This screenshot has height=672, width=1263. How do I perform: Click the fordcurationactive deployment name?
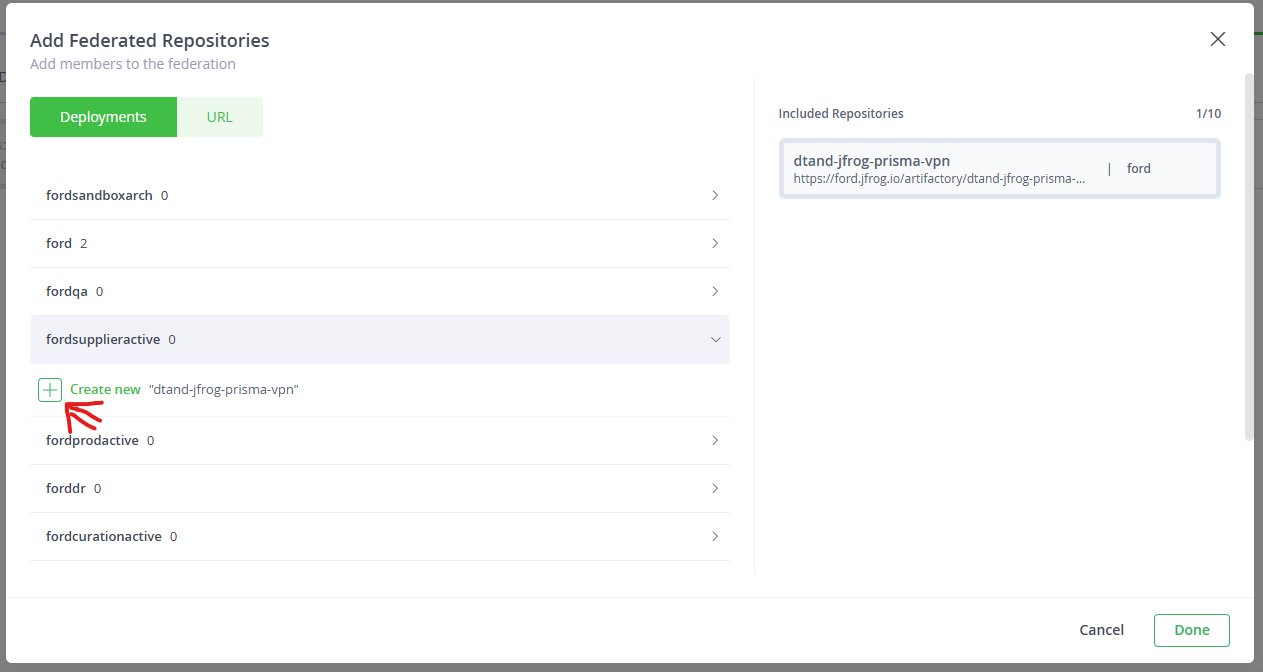(x=104, y=537)
